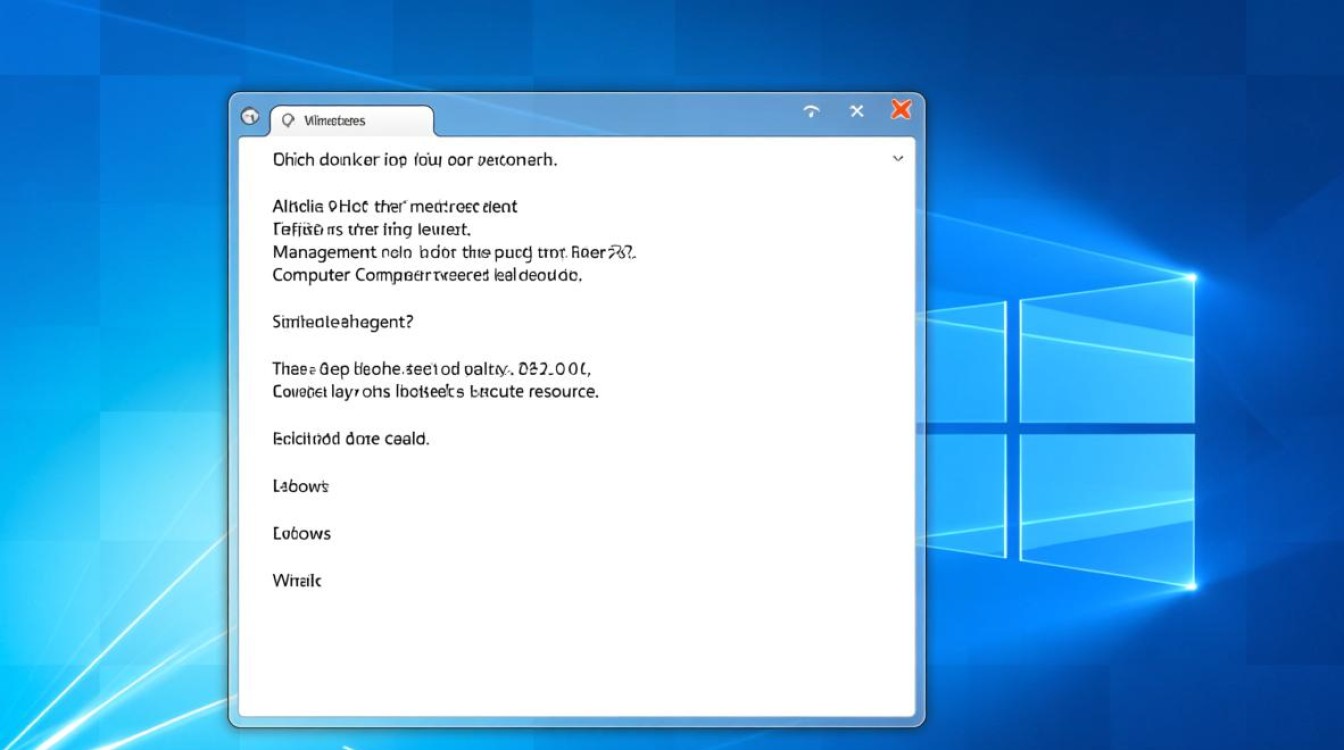Expand the chevron at the window's top right
1344x750 pixels.
pyautogui.click(x=897, y=159)
